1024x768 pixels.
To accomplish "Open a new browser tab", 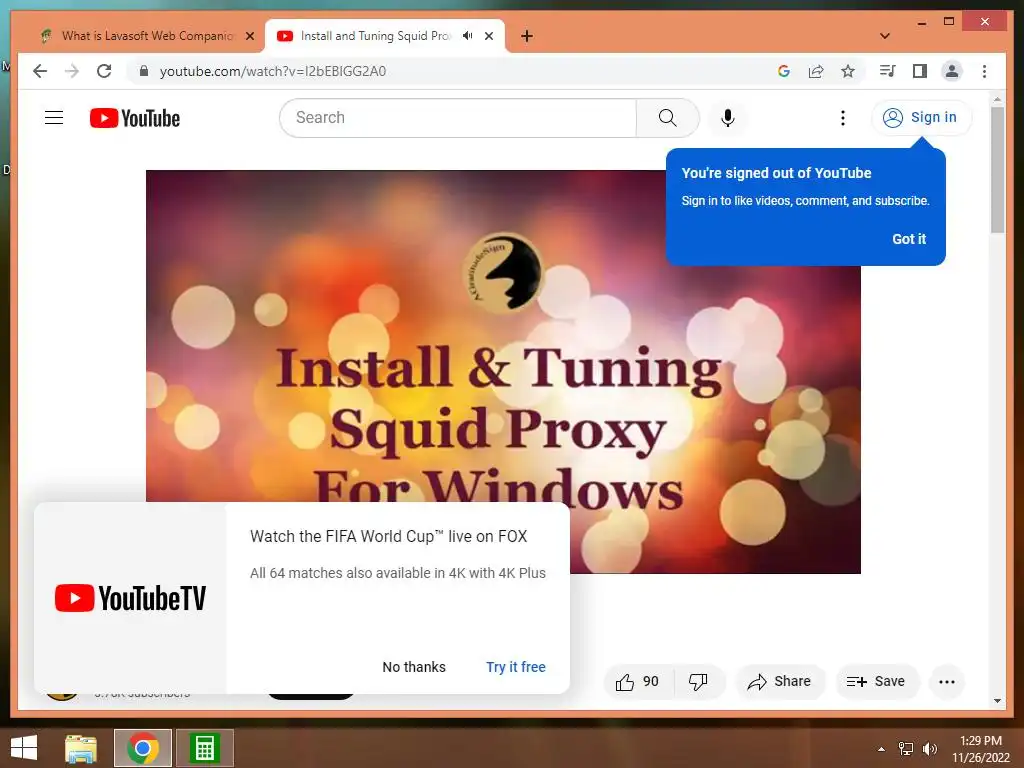I will [x=527, y=36].
